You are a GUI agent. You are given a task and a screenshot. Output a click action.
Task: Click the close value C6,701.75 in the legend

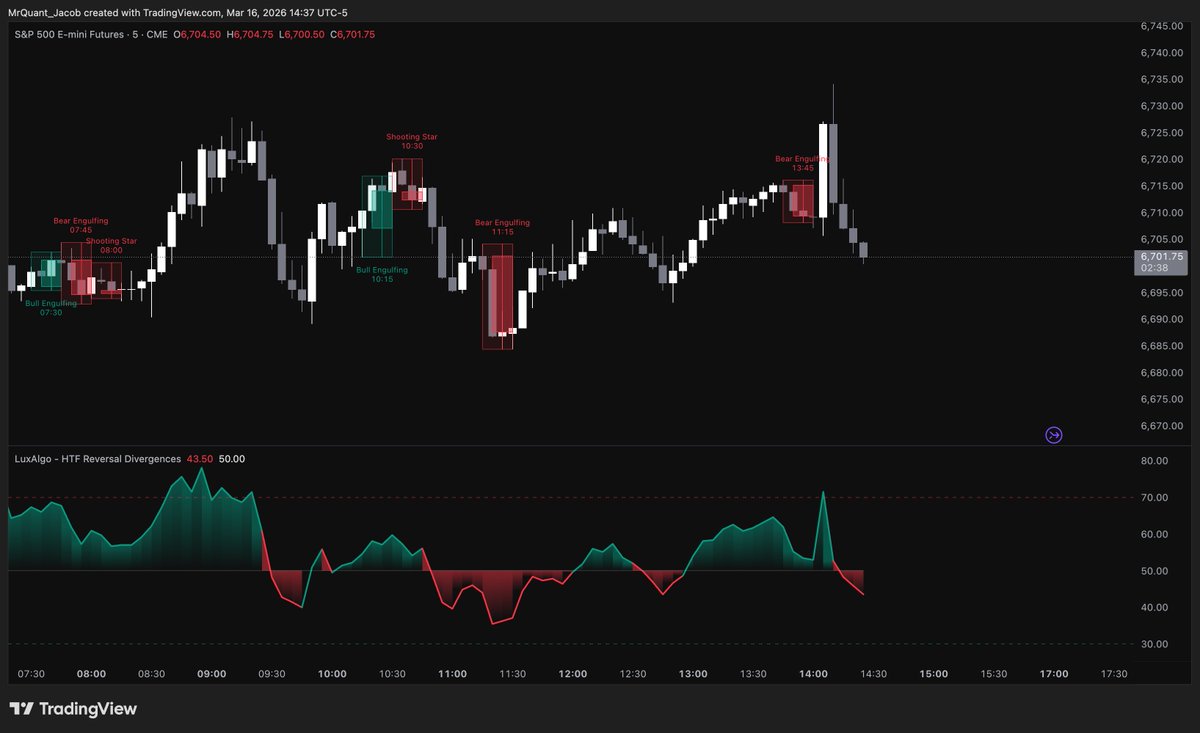coord(355,34)
